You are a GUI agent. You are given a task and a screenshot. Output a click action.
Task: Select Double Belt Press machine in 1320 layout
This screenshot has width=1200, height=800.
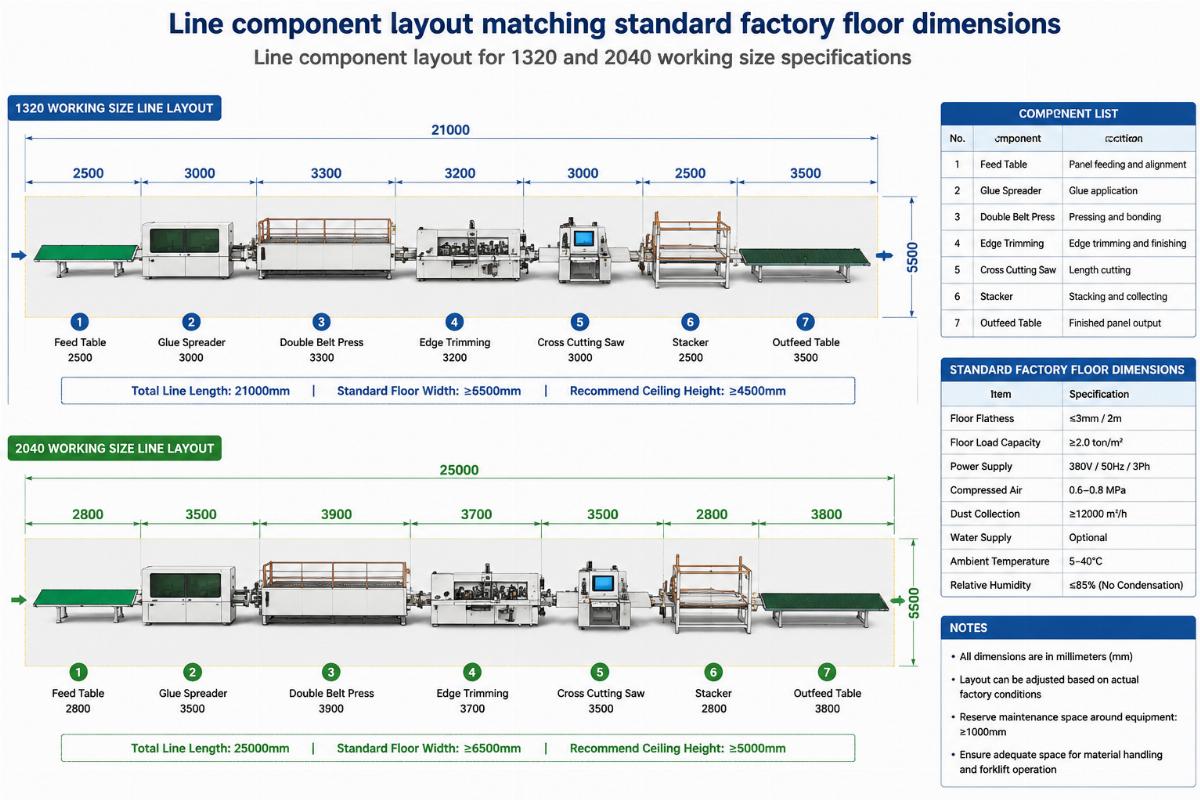click(x=326, y=248)
